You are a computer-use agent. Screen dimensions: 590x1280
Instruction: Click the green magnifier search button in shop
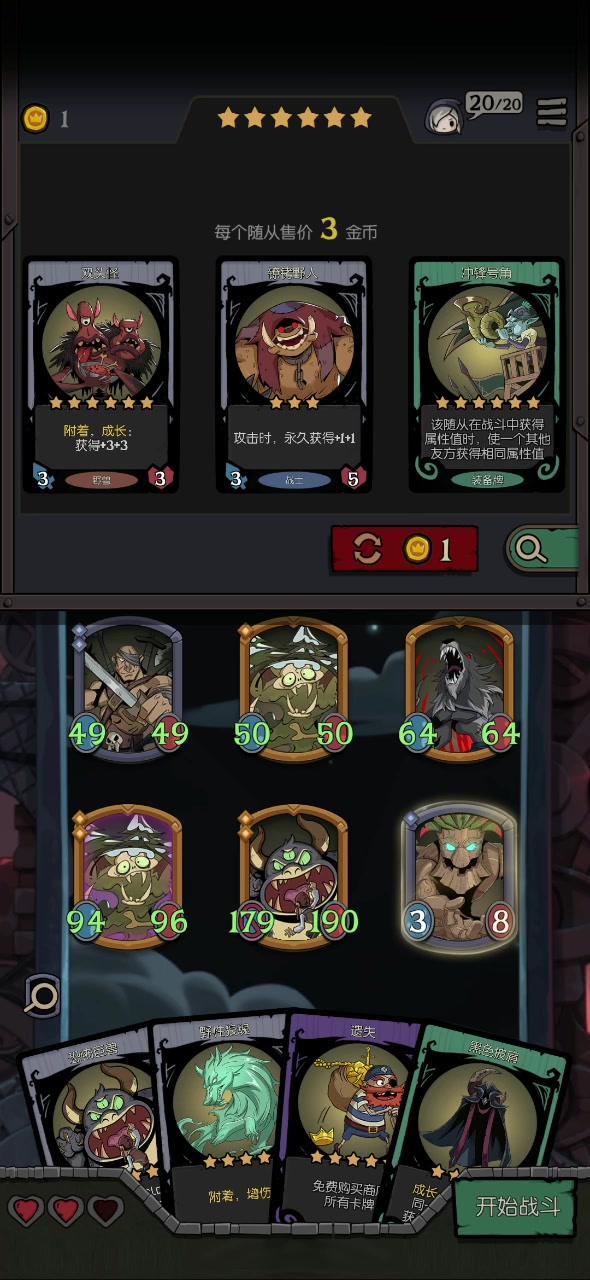541,548
